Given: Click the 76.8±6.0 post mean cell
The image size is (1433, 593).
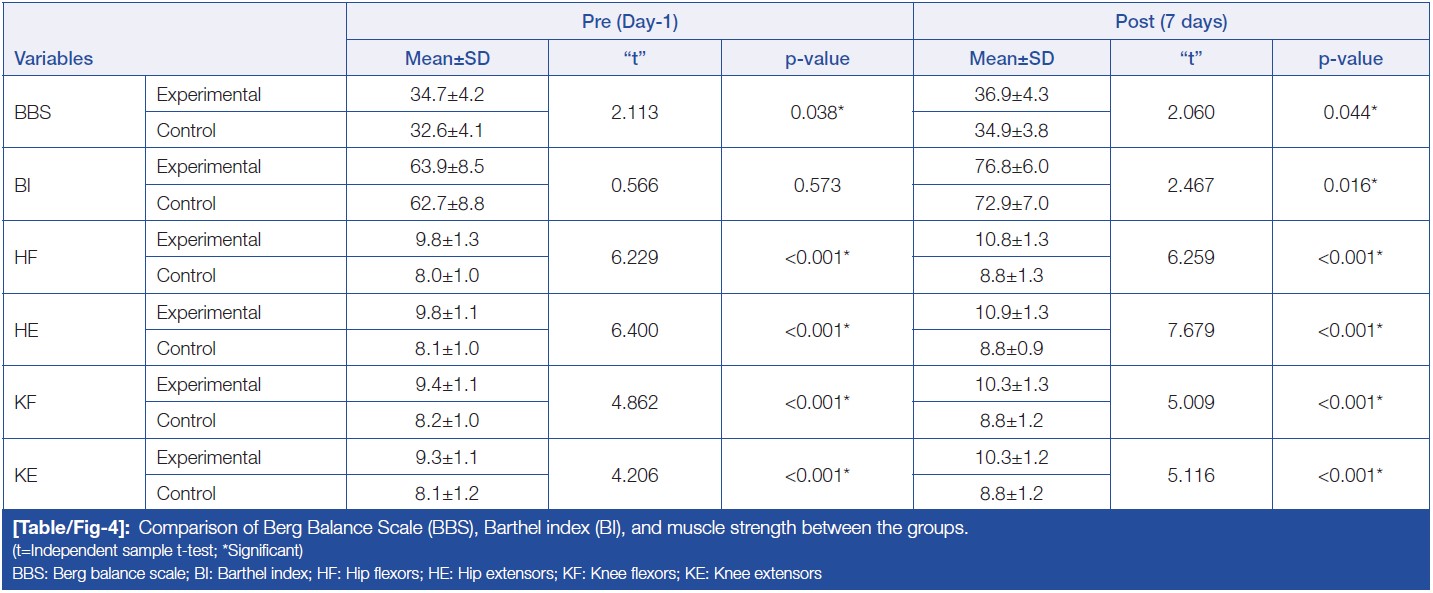Looking at the screenshot, I should [1012, 167].
